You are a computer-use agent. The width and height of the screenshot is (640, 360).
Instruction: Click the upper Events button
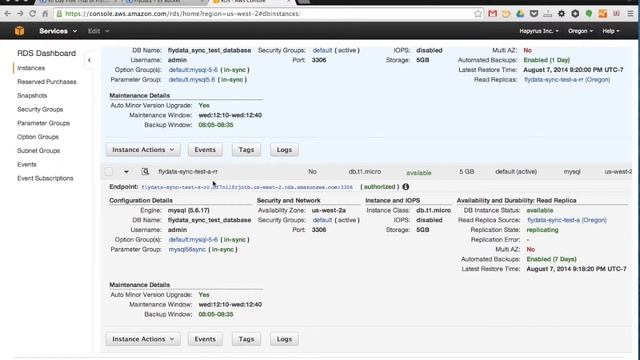205,150
